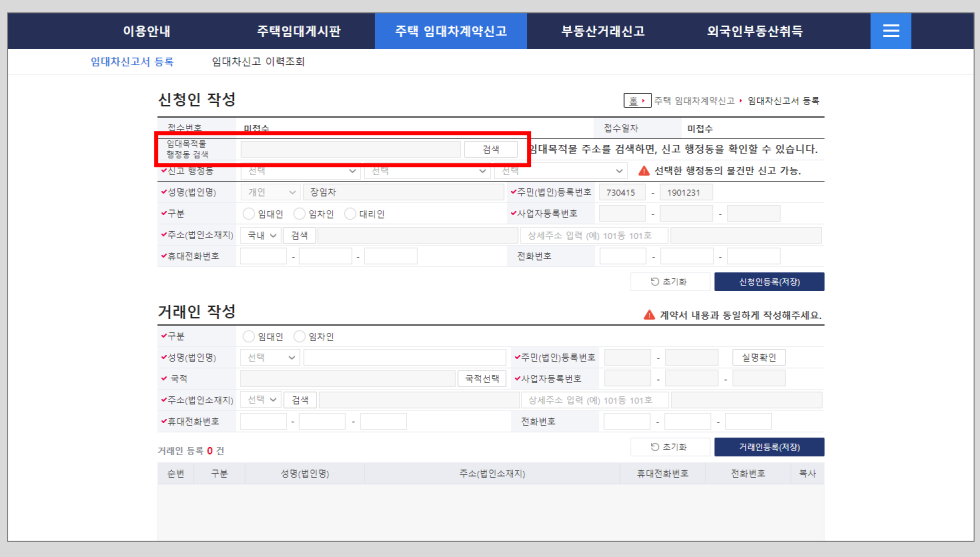The image size is (980, 557).
Task: Expand third 신고 행정동 dropdown
Action: (x=561, y=171)
